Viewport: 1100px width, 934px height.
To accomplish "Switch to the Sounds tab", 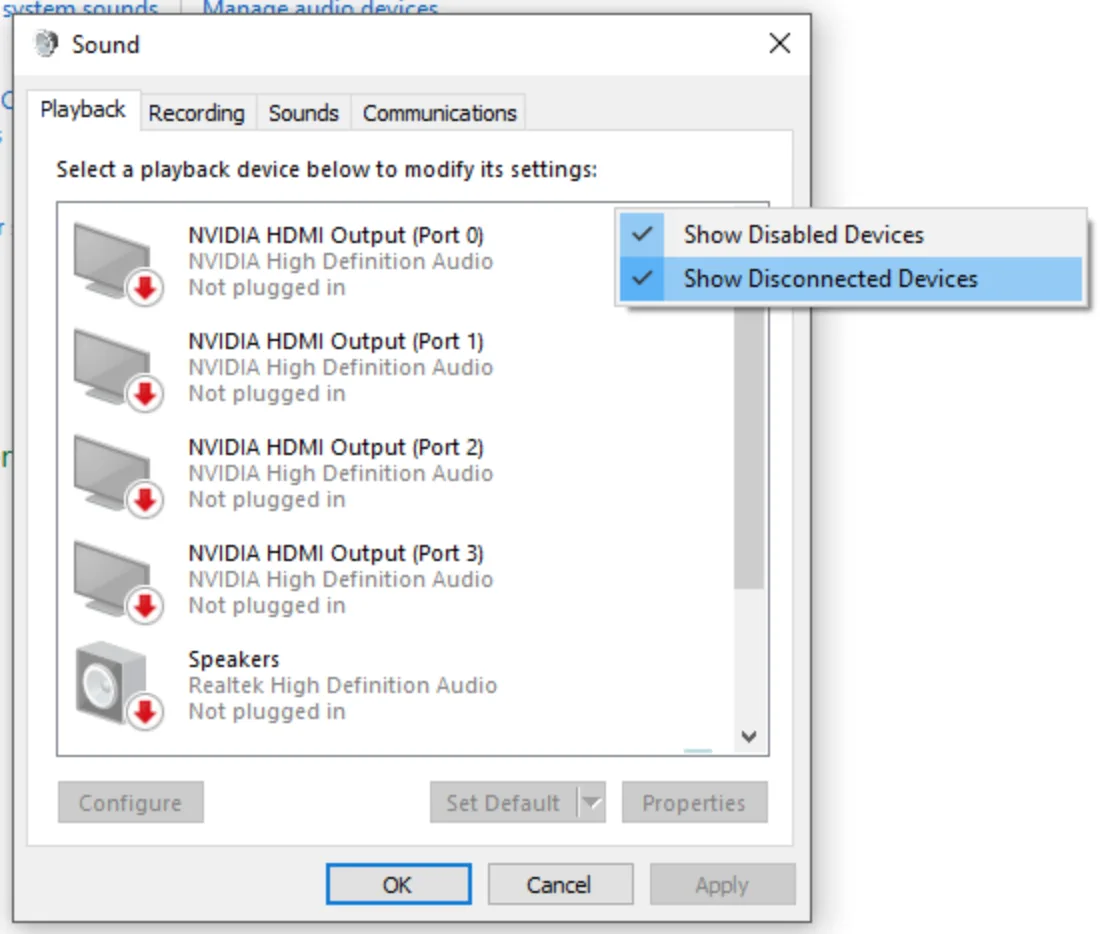I will [304, 113].
